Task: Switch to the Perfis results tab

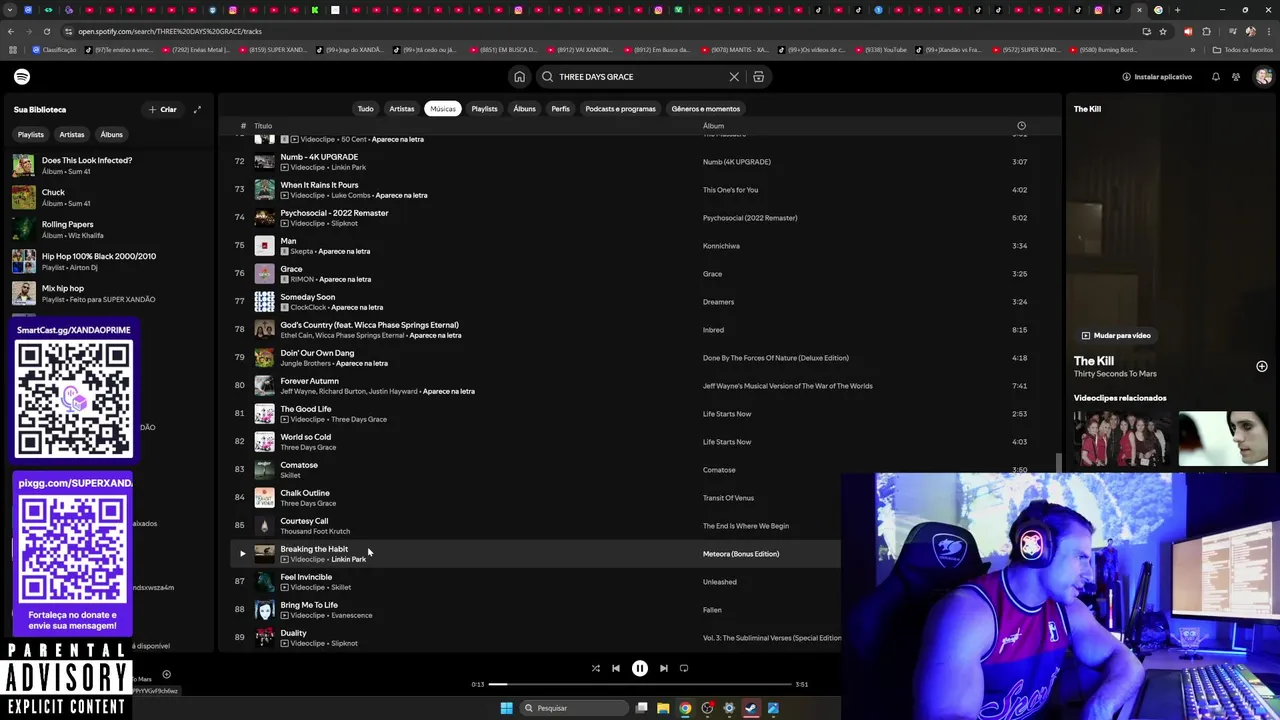Action: click(560, 108)
